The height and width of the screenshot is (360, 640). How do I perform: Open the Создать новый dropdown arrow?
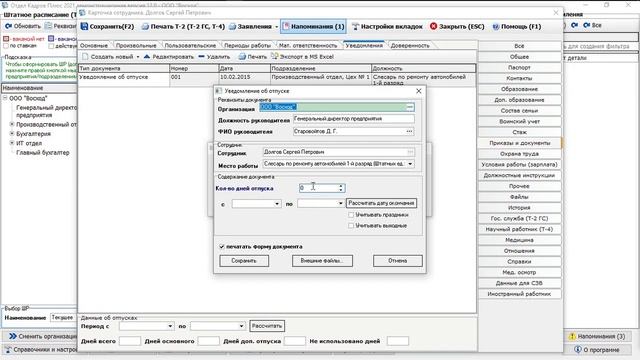(138, 57)
